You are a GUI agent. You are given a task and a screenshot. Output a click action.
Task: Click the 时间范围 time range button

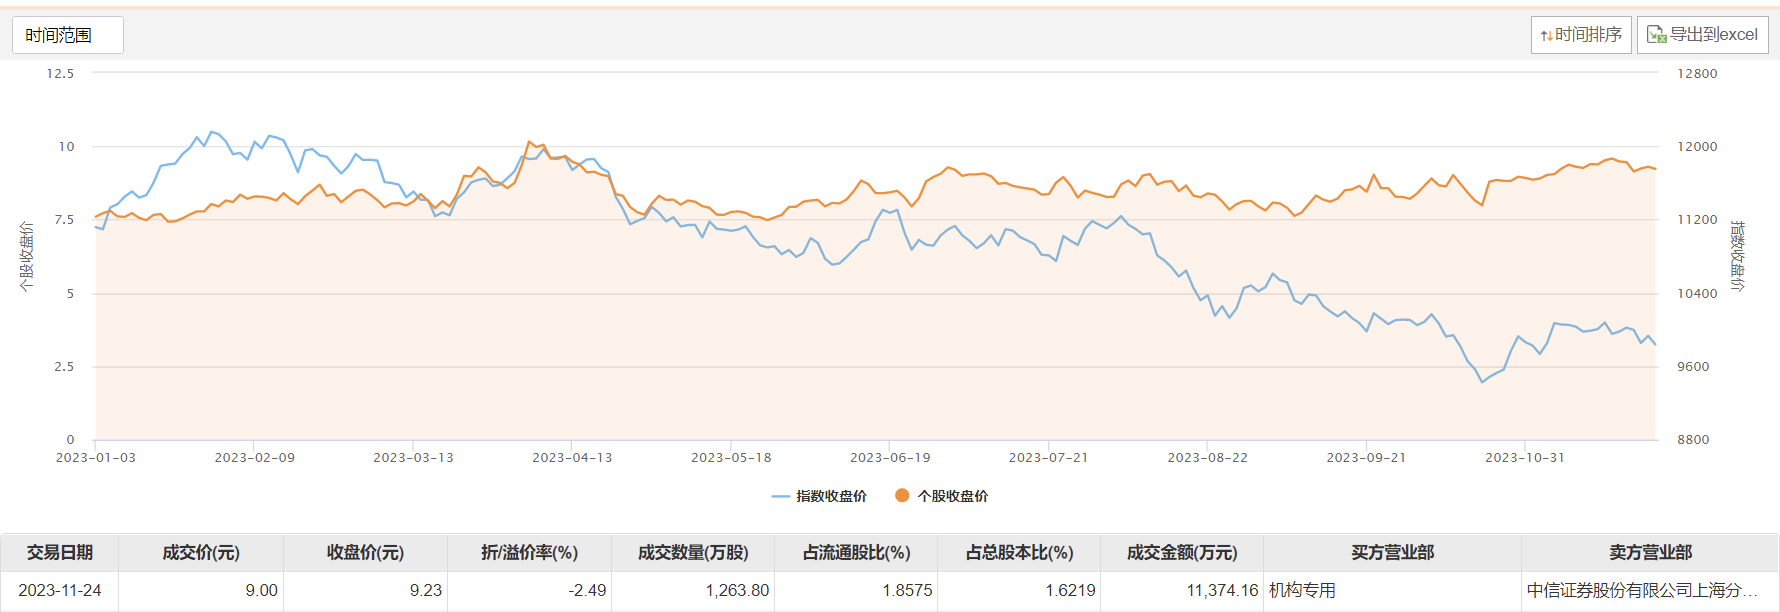(68, 35)
